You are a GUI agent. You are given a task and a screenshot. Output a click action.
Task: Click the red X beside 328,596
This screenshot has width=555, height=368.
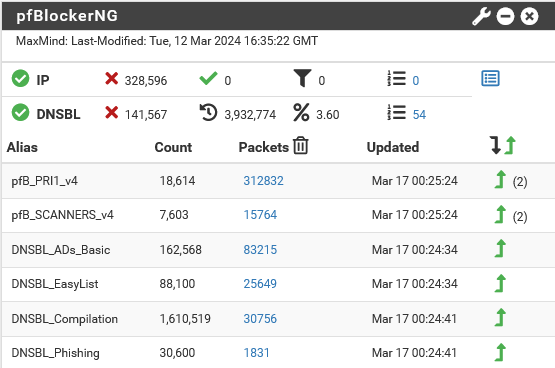[x=111, y=79]
